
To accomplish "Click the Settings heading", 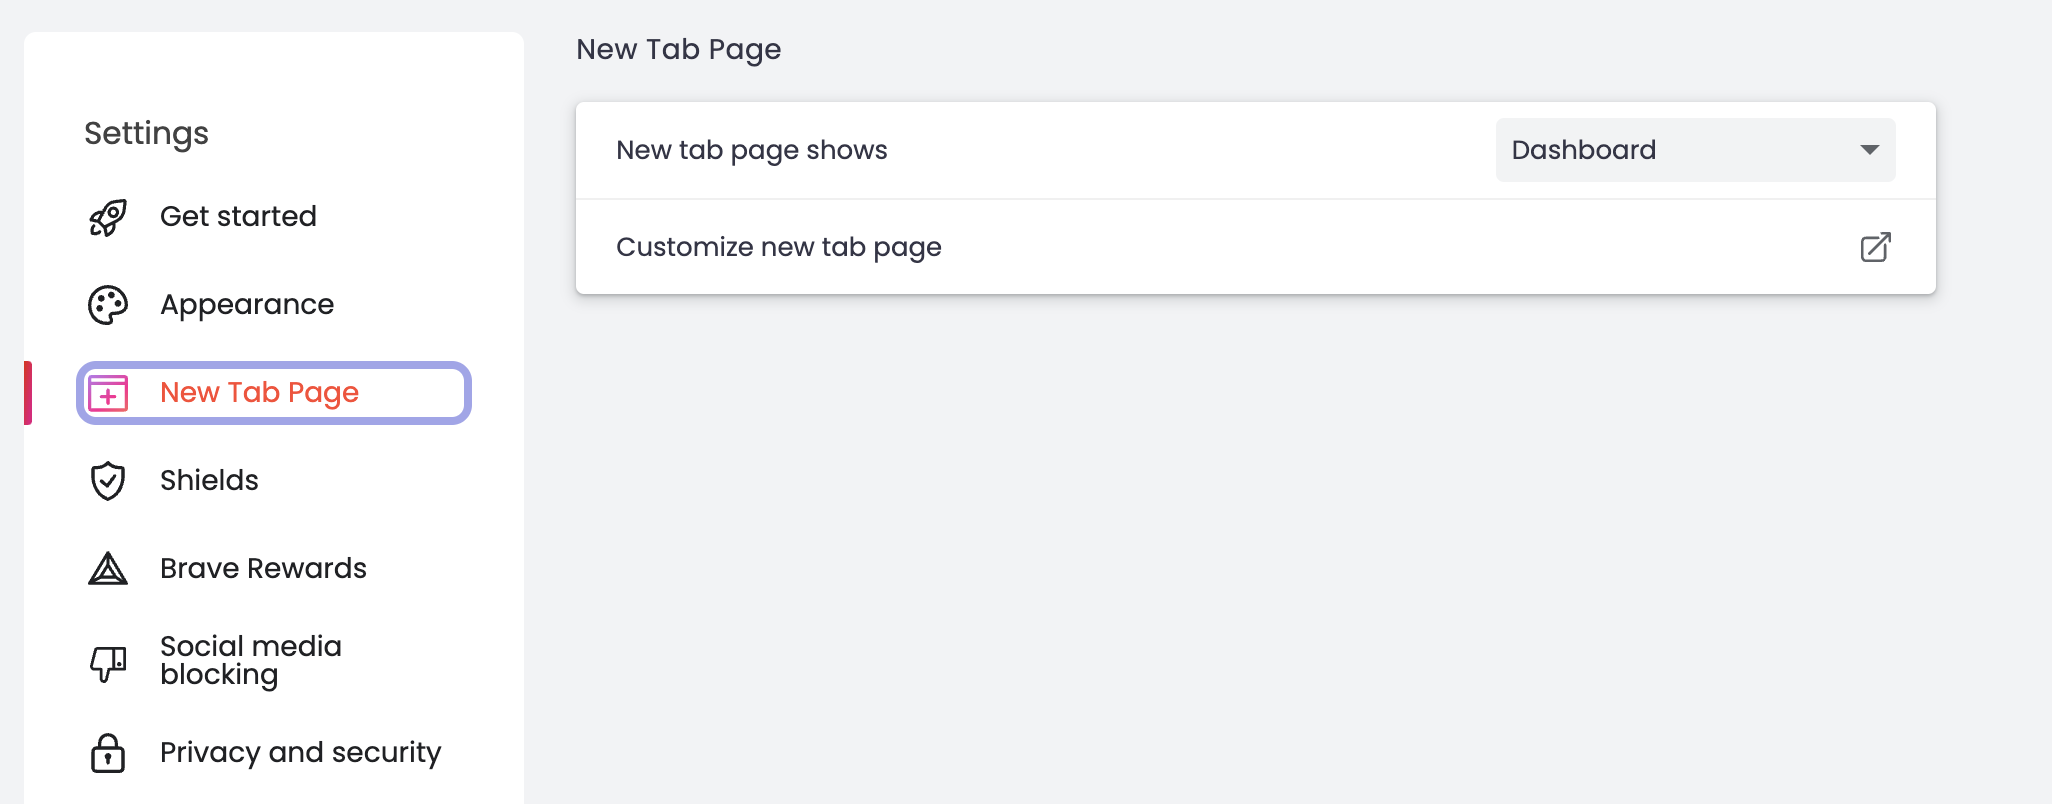I will [x=147, y=132].
